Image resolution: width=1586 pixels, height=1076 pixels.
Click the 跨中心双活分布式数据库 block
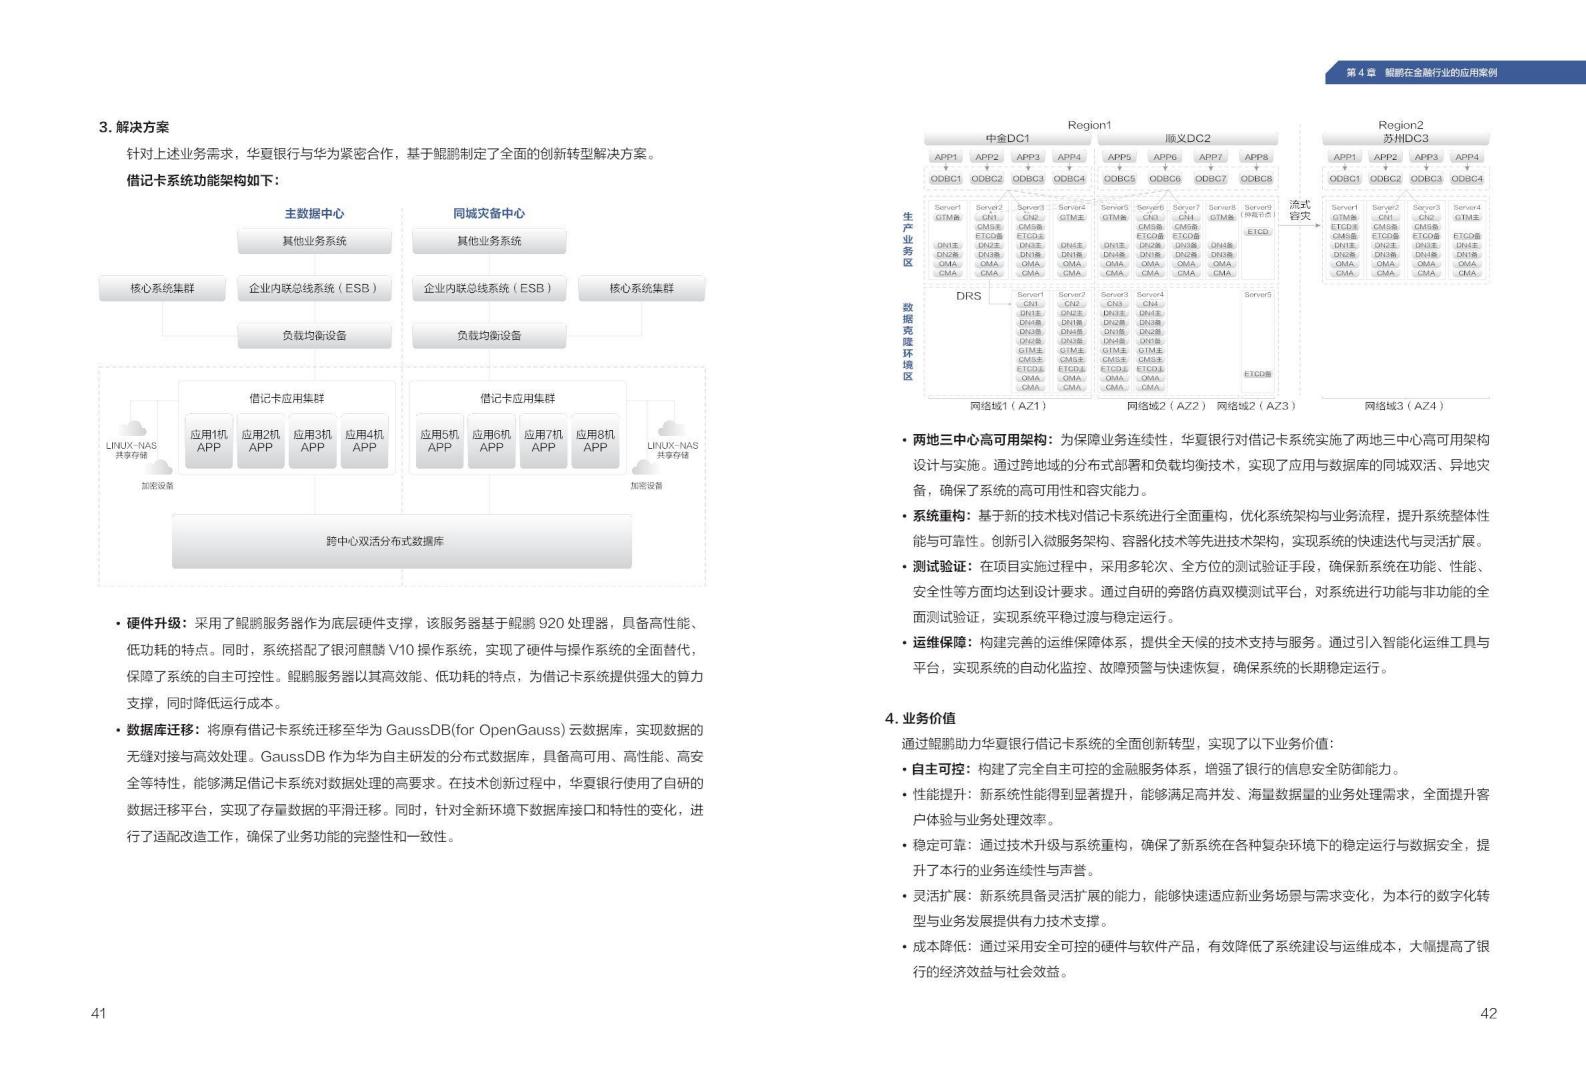point(402,541)
